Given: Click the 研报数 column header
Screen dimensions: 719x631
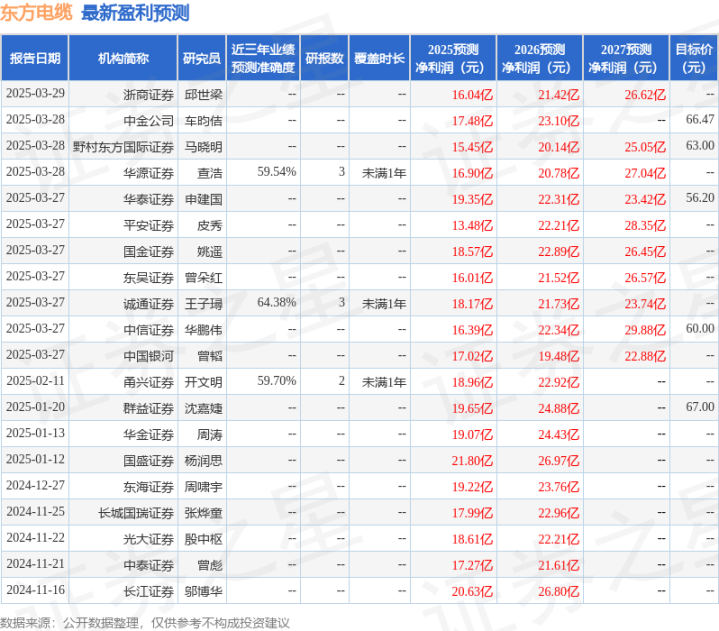Looking at the screenshot, I should click(324, 58).
